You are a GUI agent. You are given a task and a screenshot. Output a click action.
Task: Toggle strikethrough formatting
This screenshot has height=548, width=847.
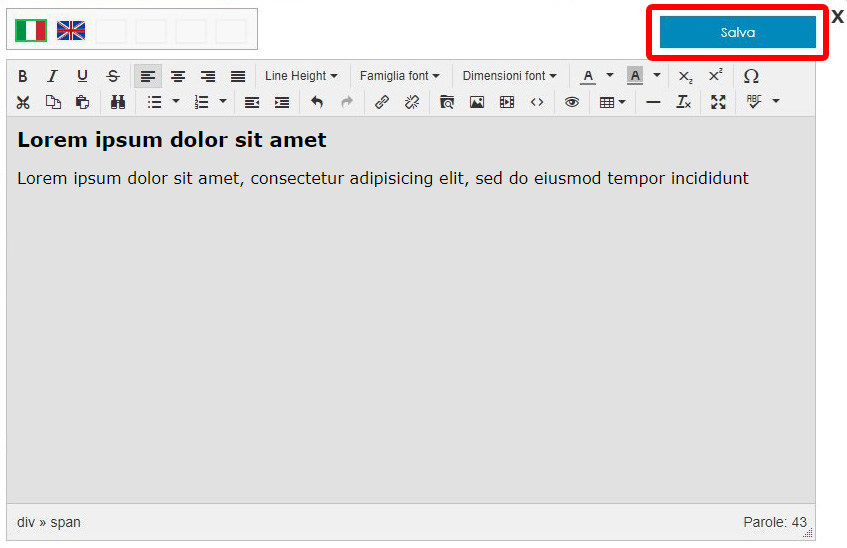pos(112,76)
